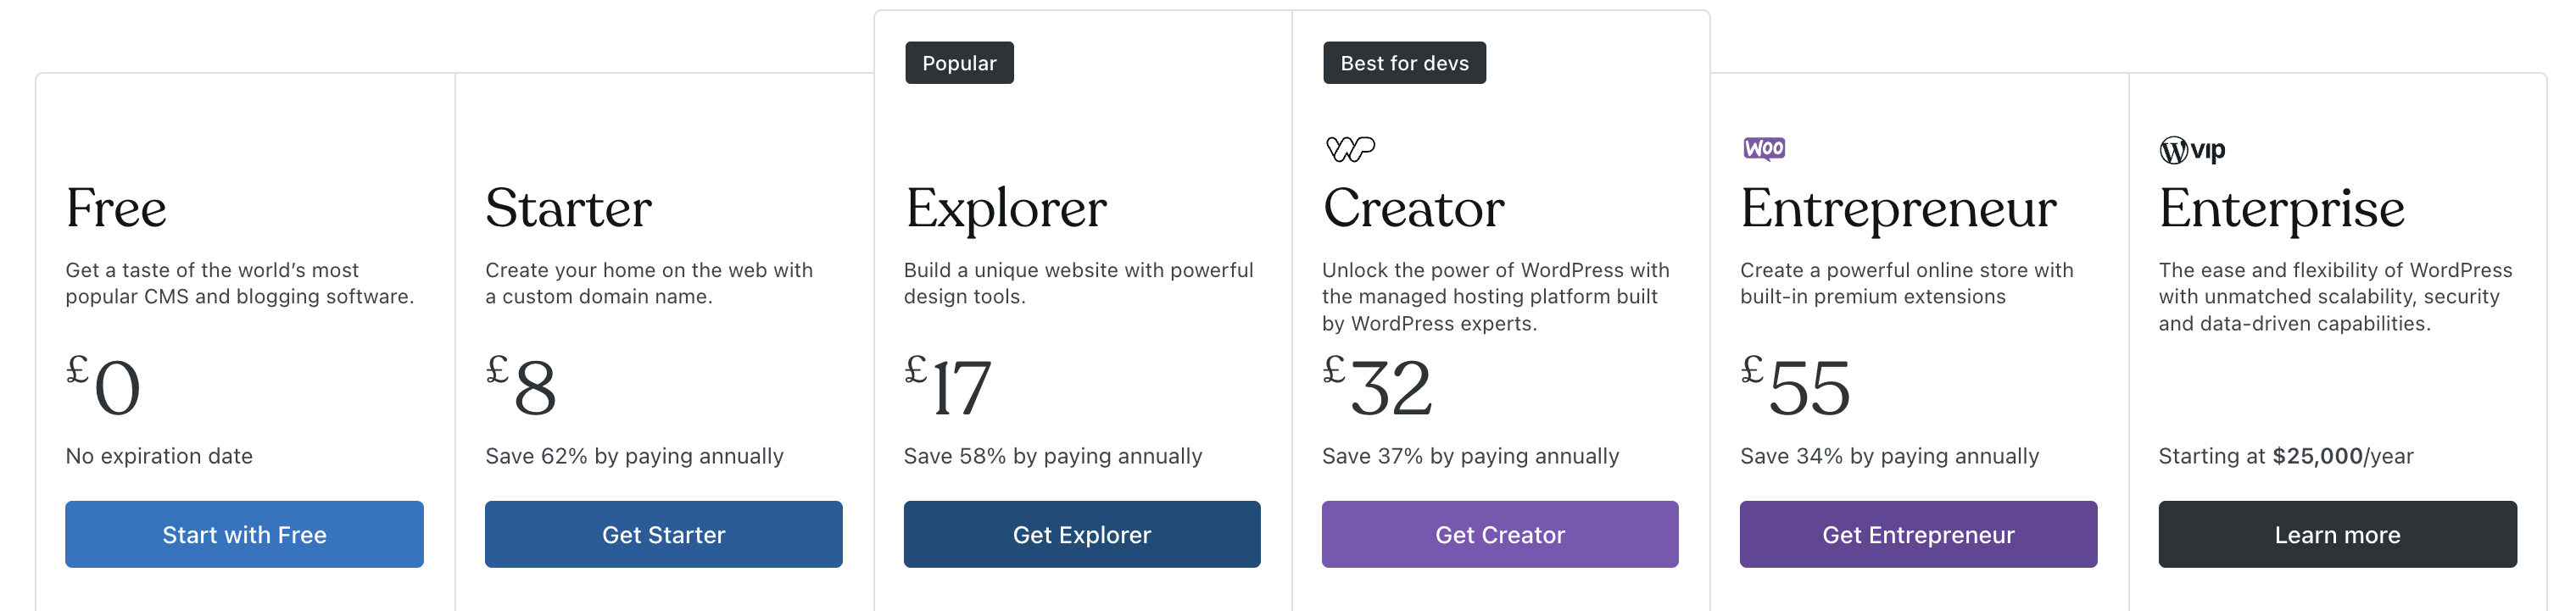Click the Creator plan heading
2576x611 pixels.
coord(1414,208)
